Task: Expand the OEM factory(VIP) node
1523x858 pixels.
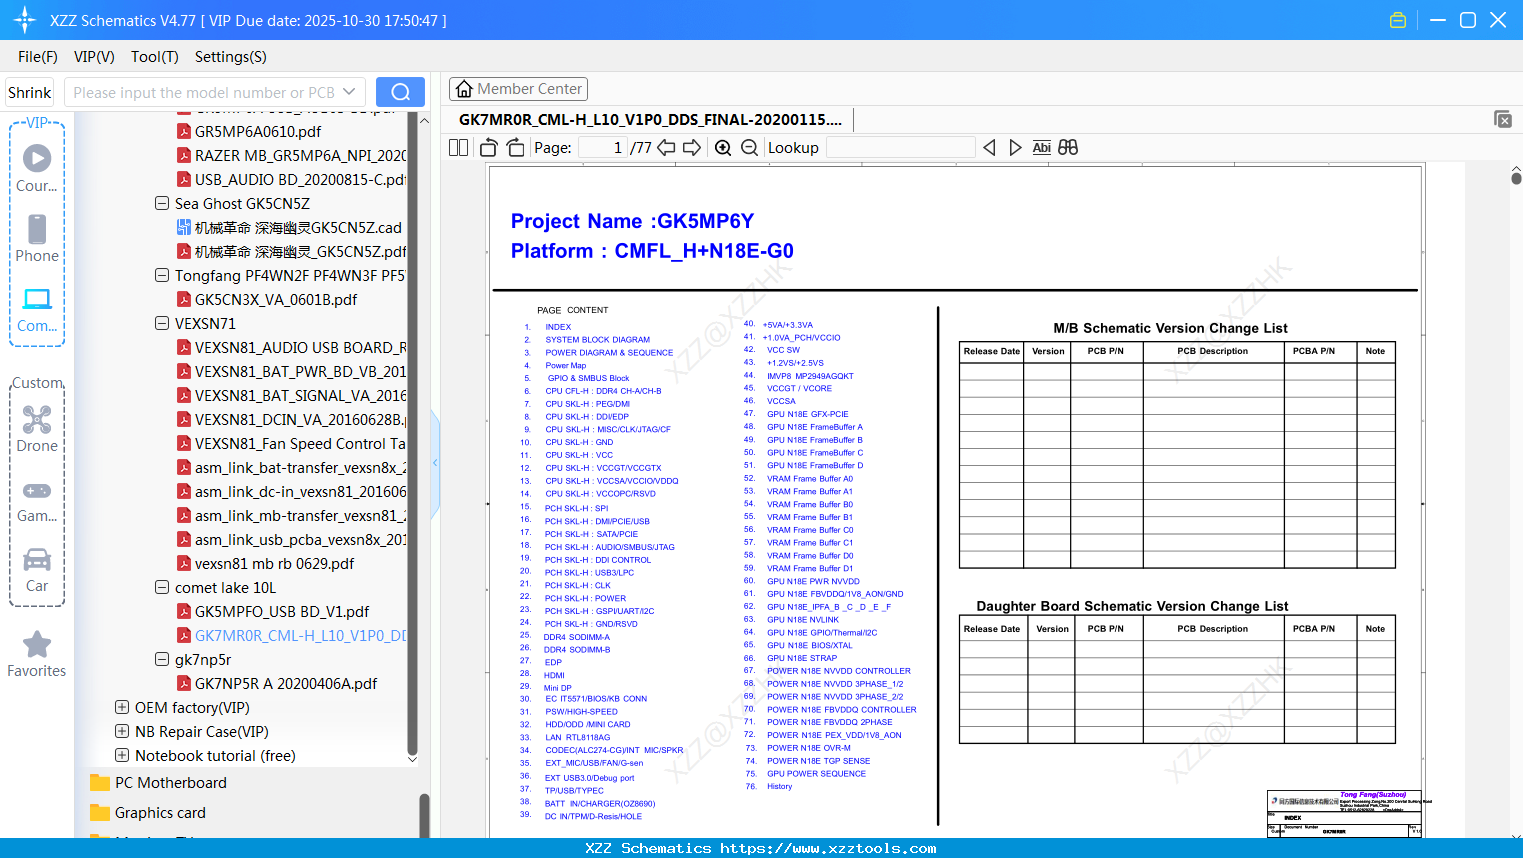Action: [122, 707]
